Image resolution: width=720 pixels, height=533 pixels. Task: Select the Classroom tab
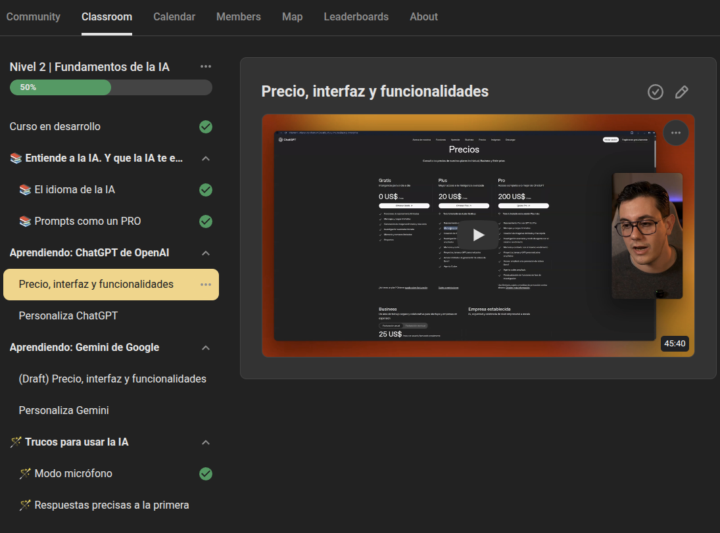click(107, 17)
